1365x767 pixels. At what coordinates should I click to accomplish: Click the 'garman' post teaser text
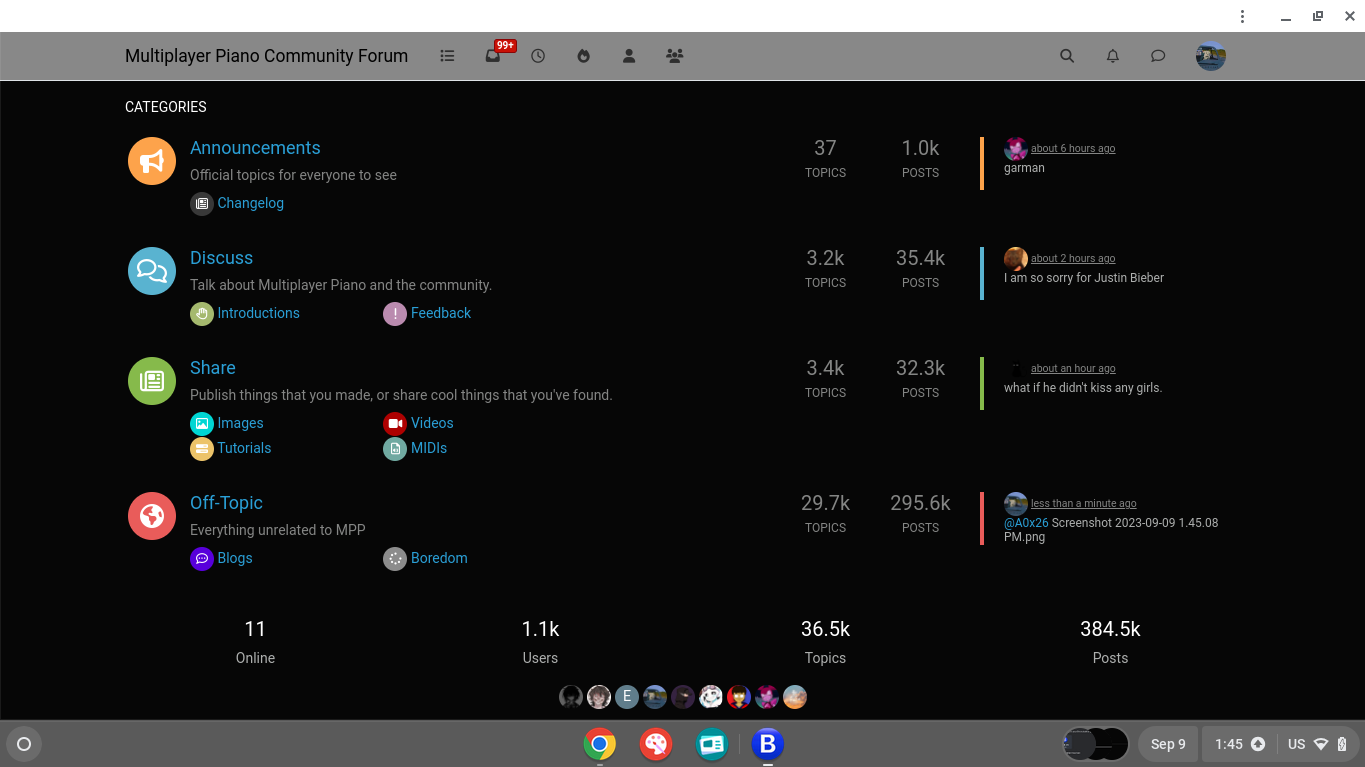(x=1024, y=168)
